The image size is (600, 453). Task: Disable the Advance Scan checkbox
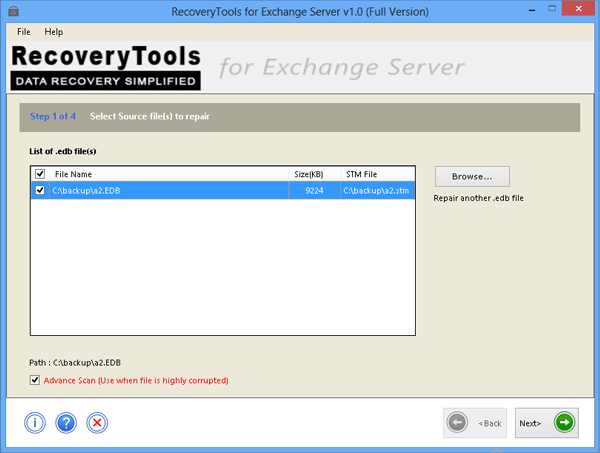(x=34, y=380)
